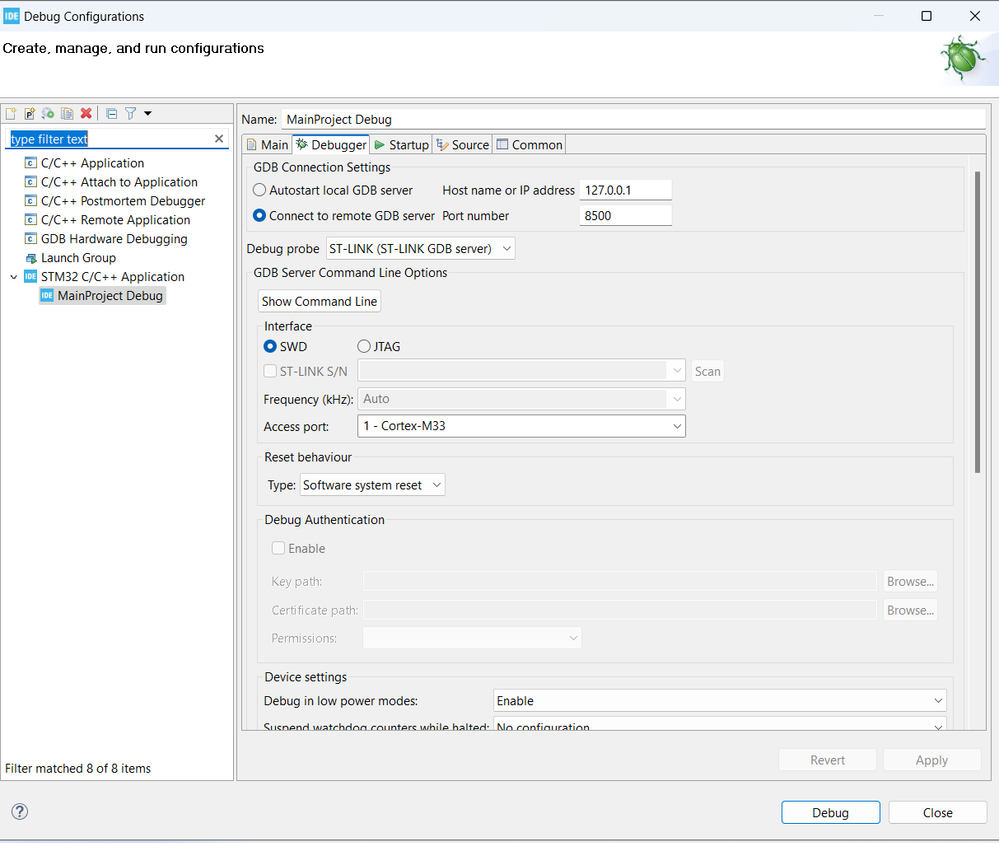
Task: Click the Show Command Line button
Action: [x=319, y=301]
